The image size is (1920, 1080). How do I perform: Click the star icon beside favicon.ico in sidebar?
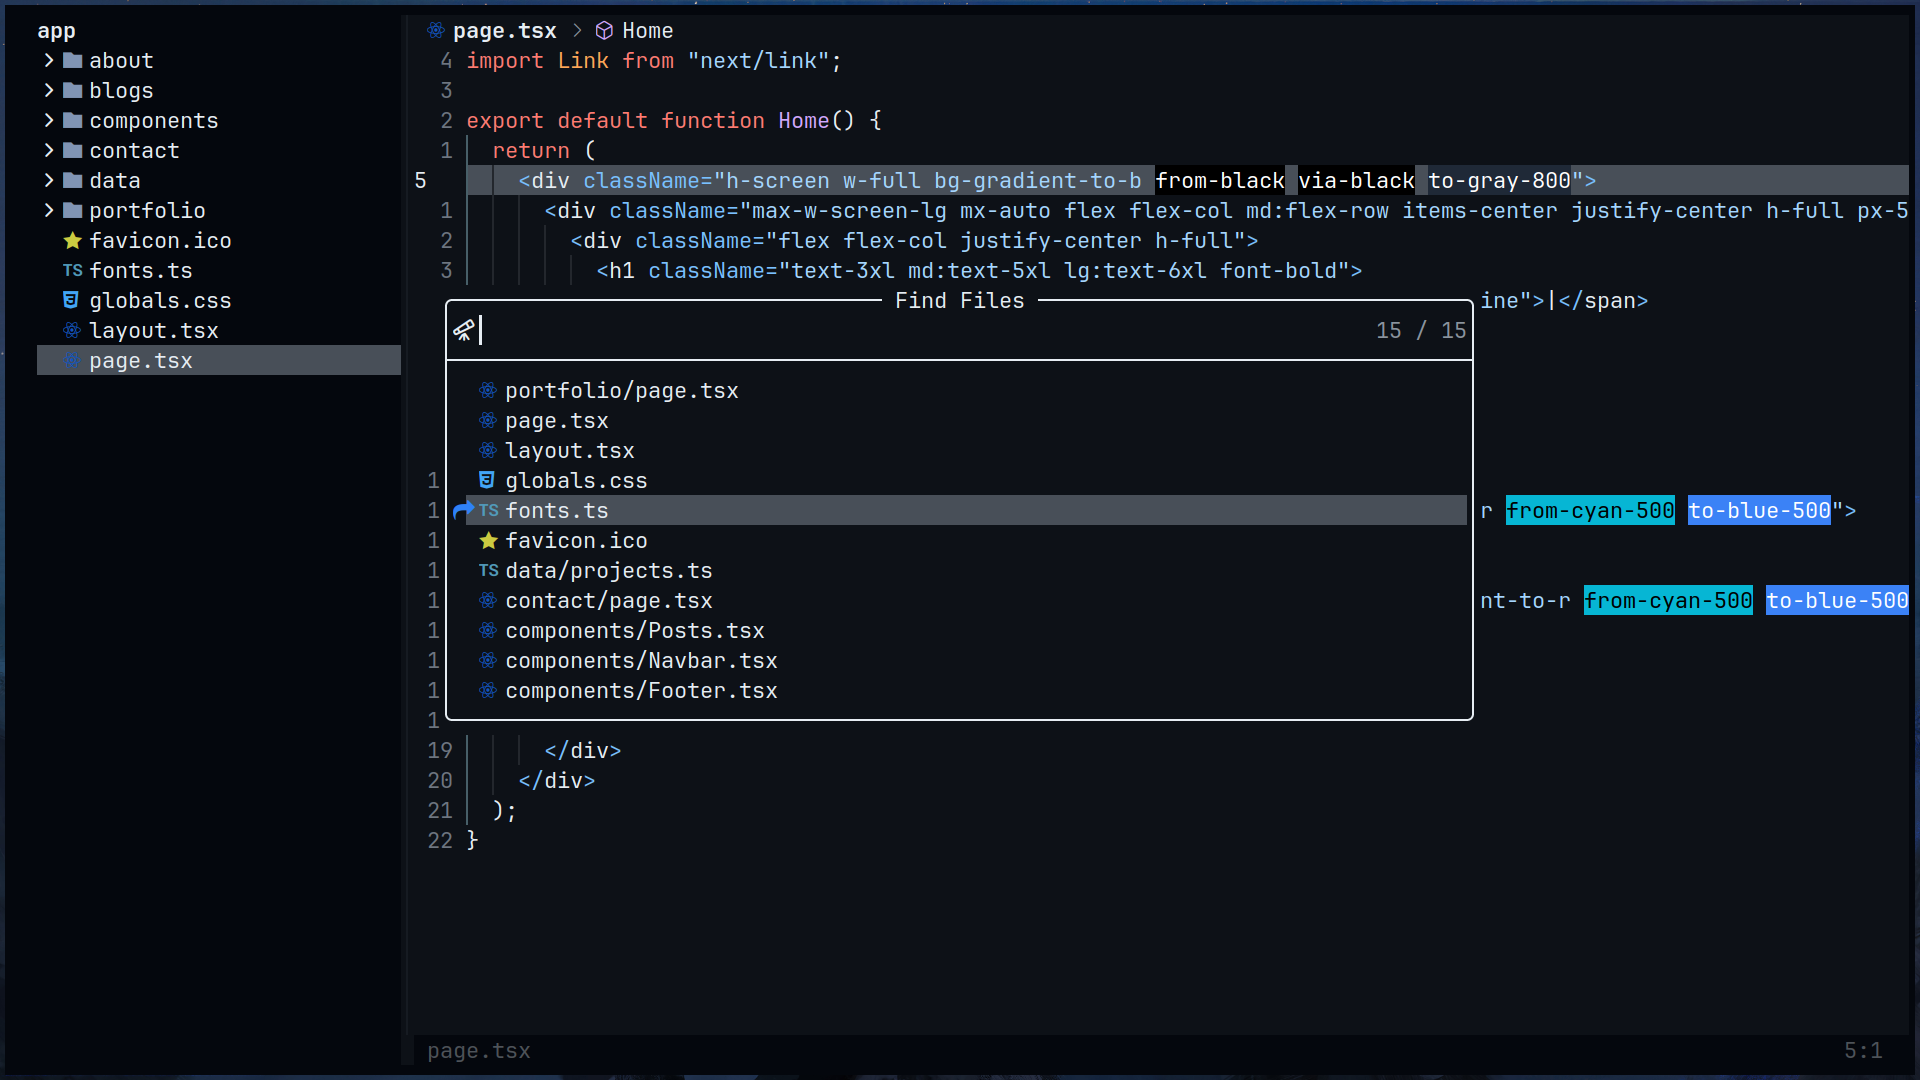coord(72,240)
